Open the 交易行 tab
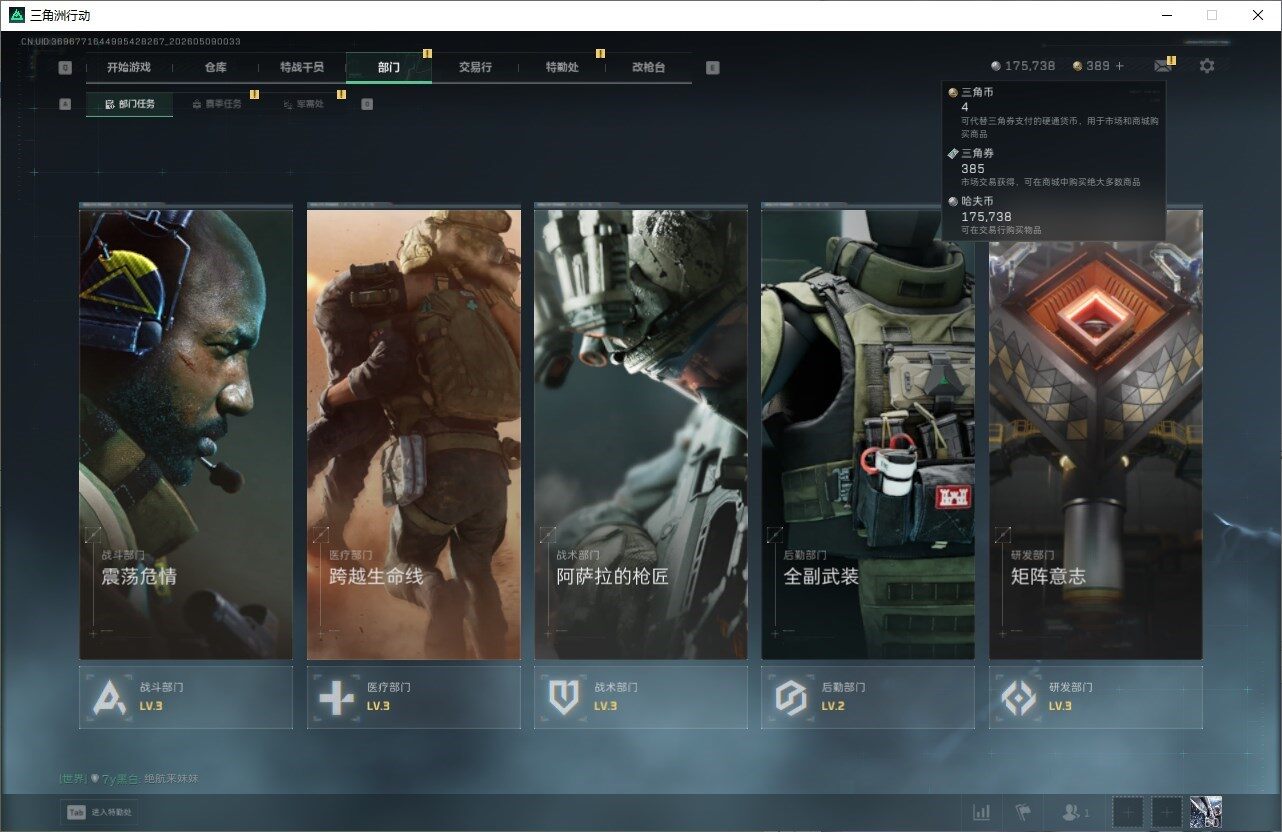The width and height of the screenshot is (1282, 832). [x=475, y=67]
